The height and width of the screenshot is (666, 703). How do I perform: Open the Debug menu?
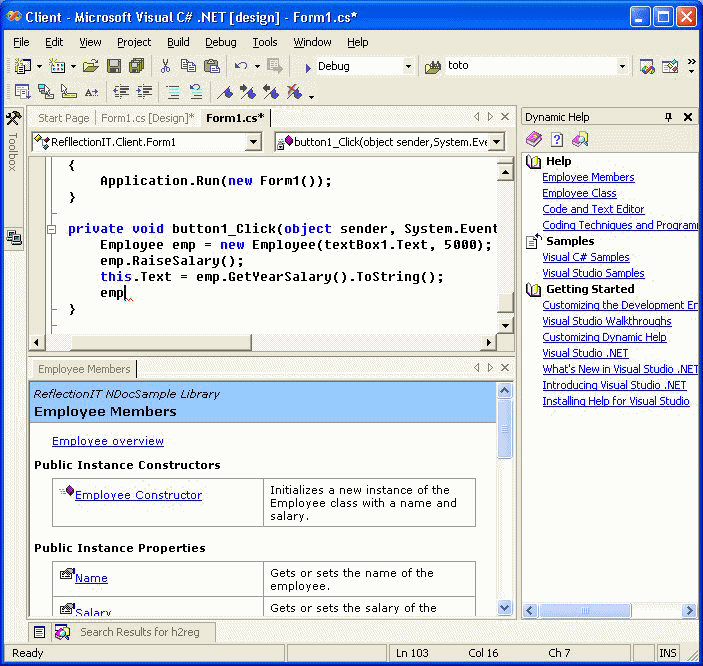pos(221,42)
